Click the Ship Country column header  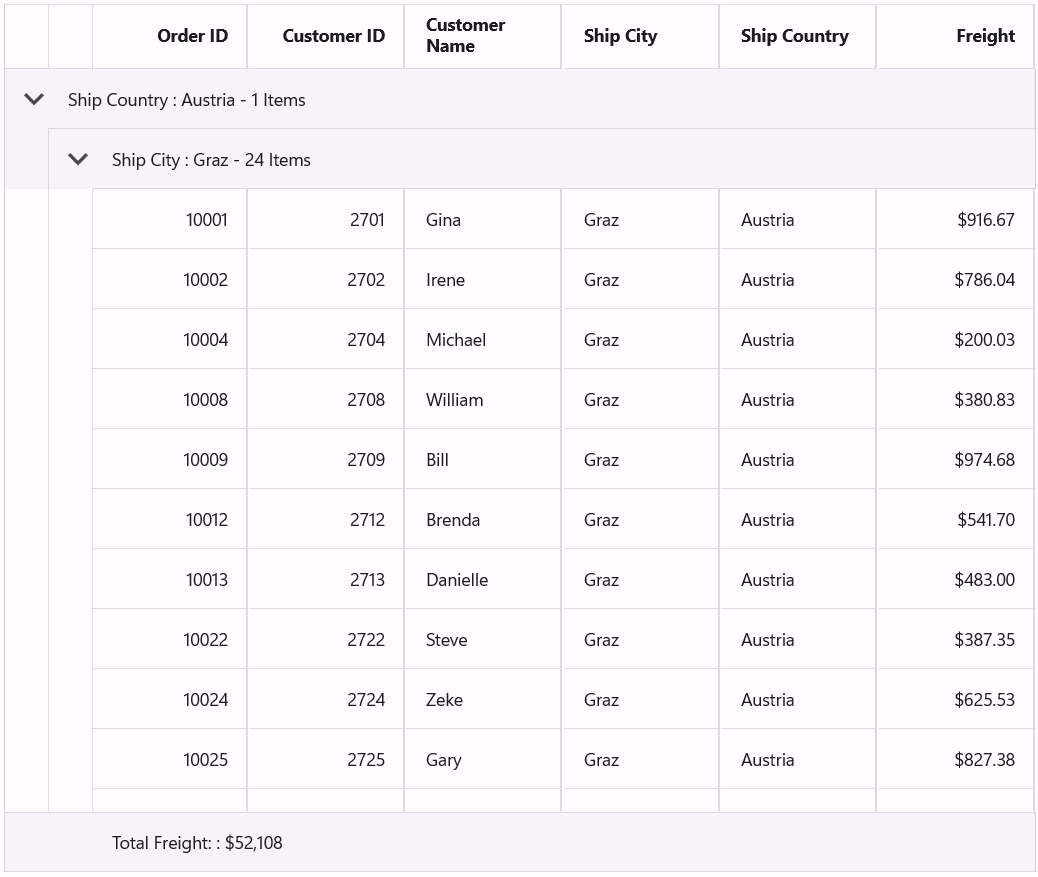pos(794,36)
